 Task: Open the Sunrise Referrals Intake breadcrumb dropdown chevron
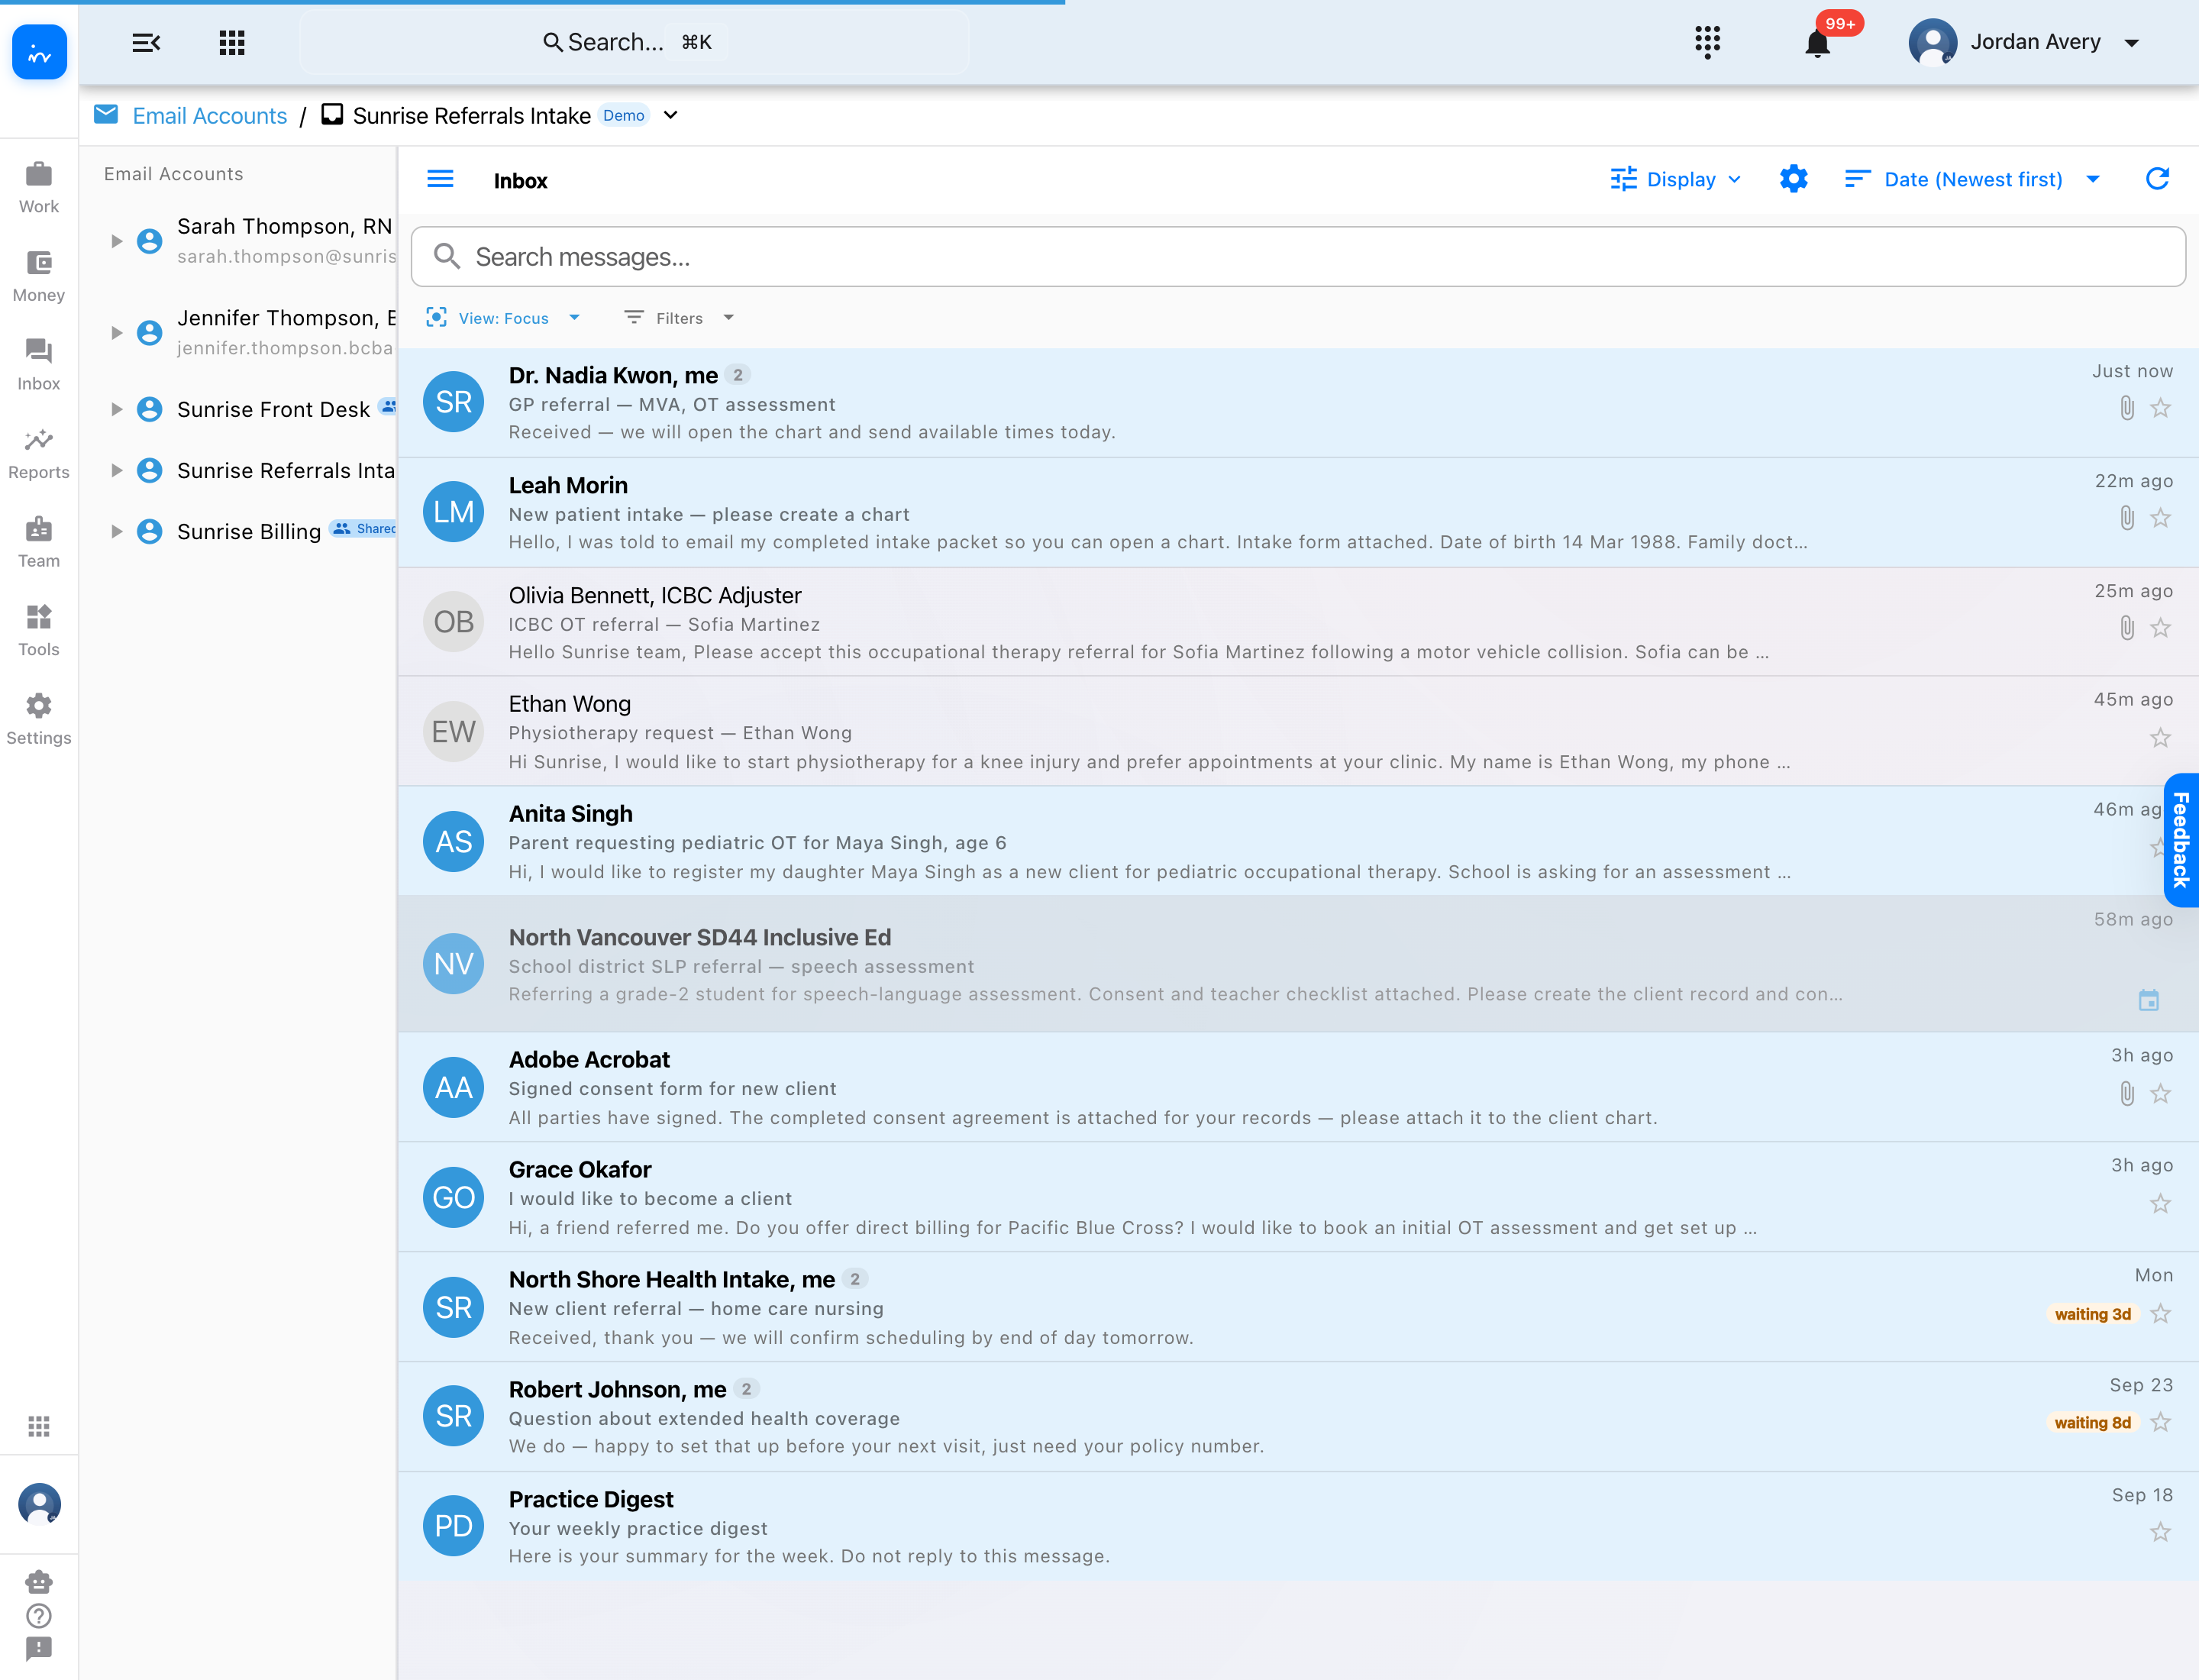(671, 115)
